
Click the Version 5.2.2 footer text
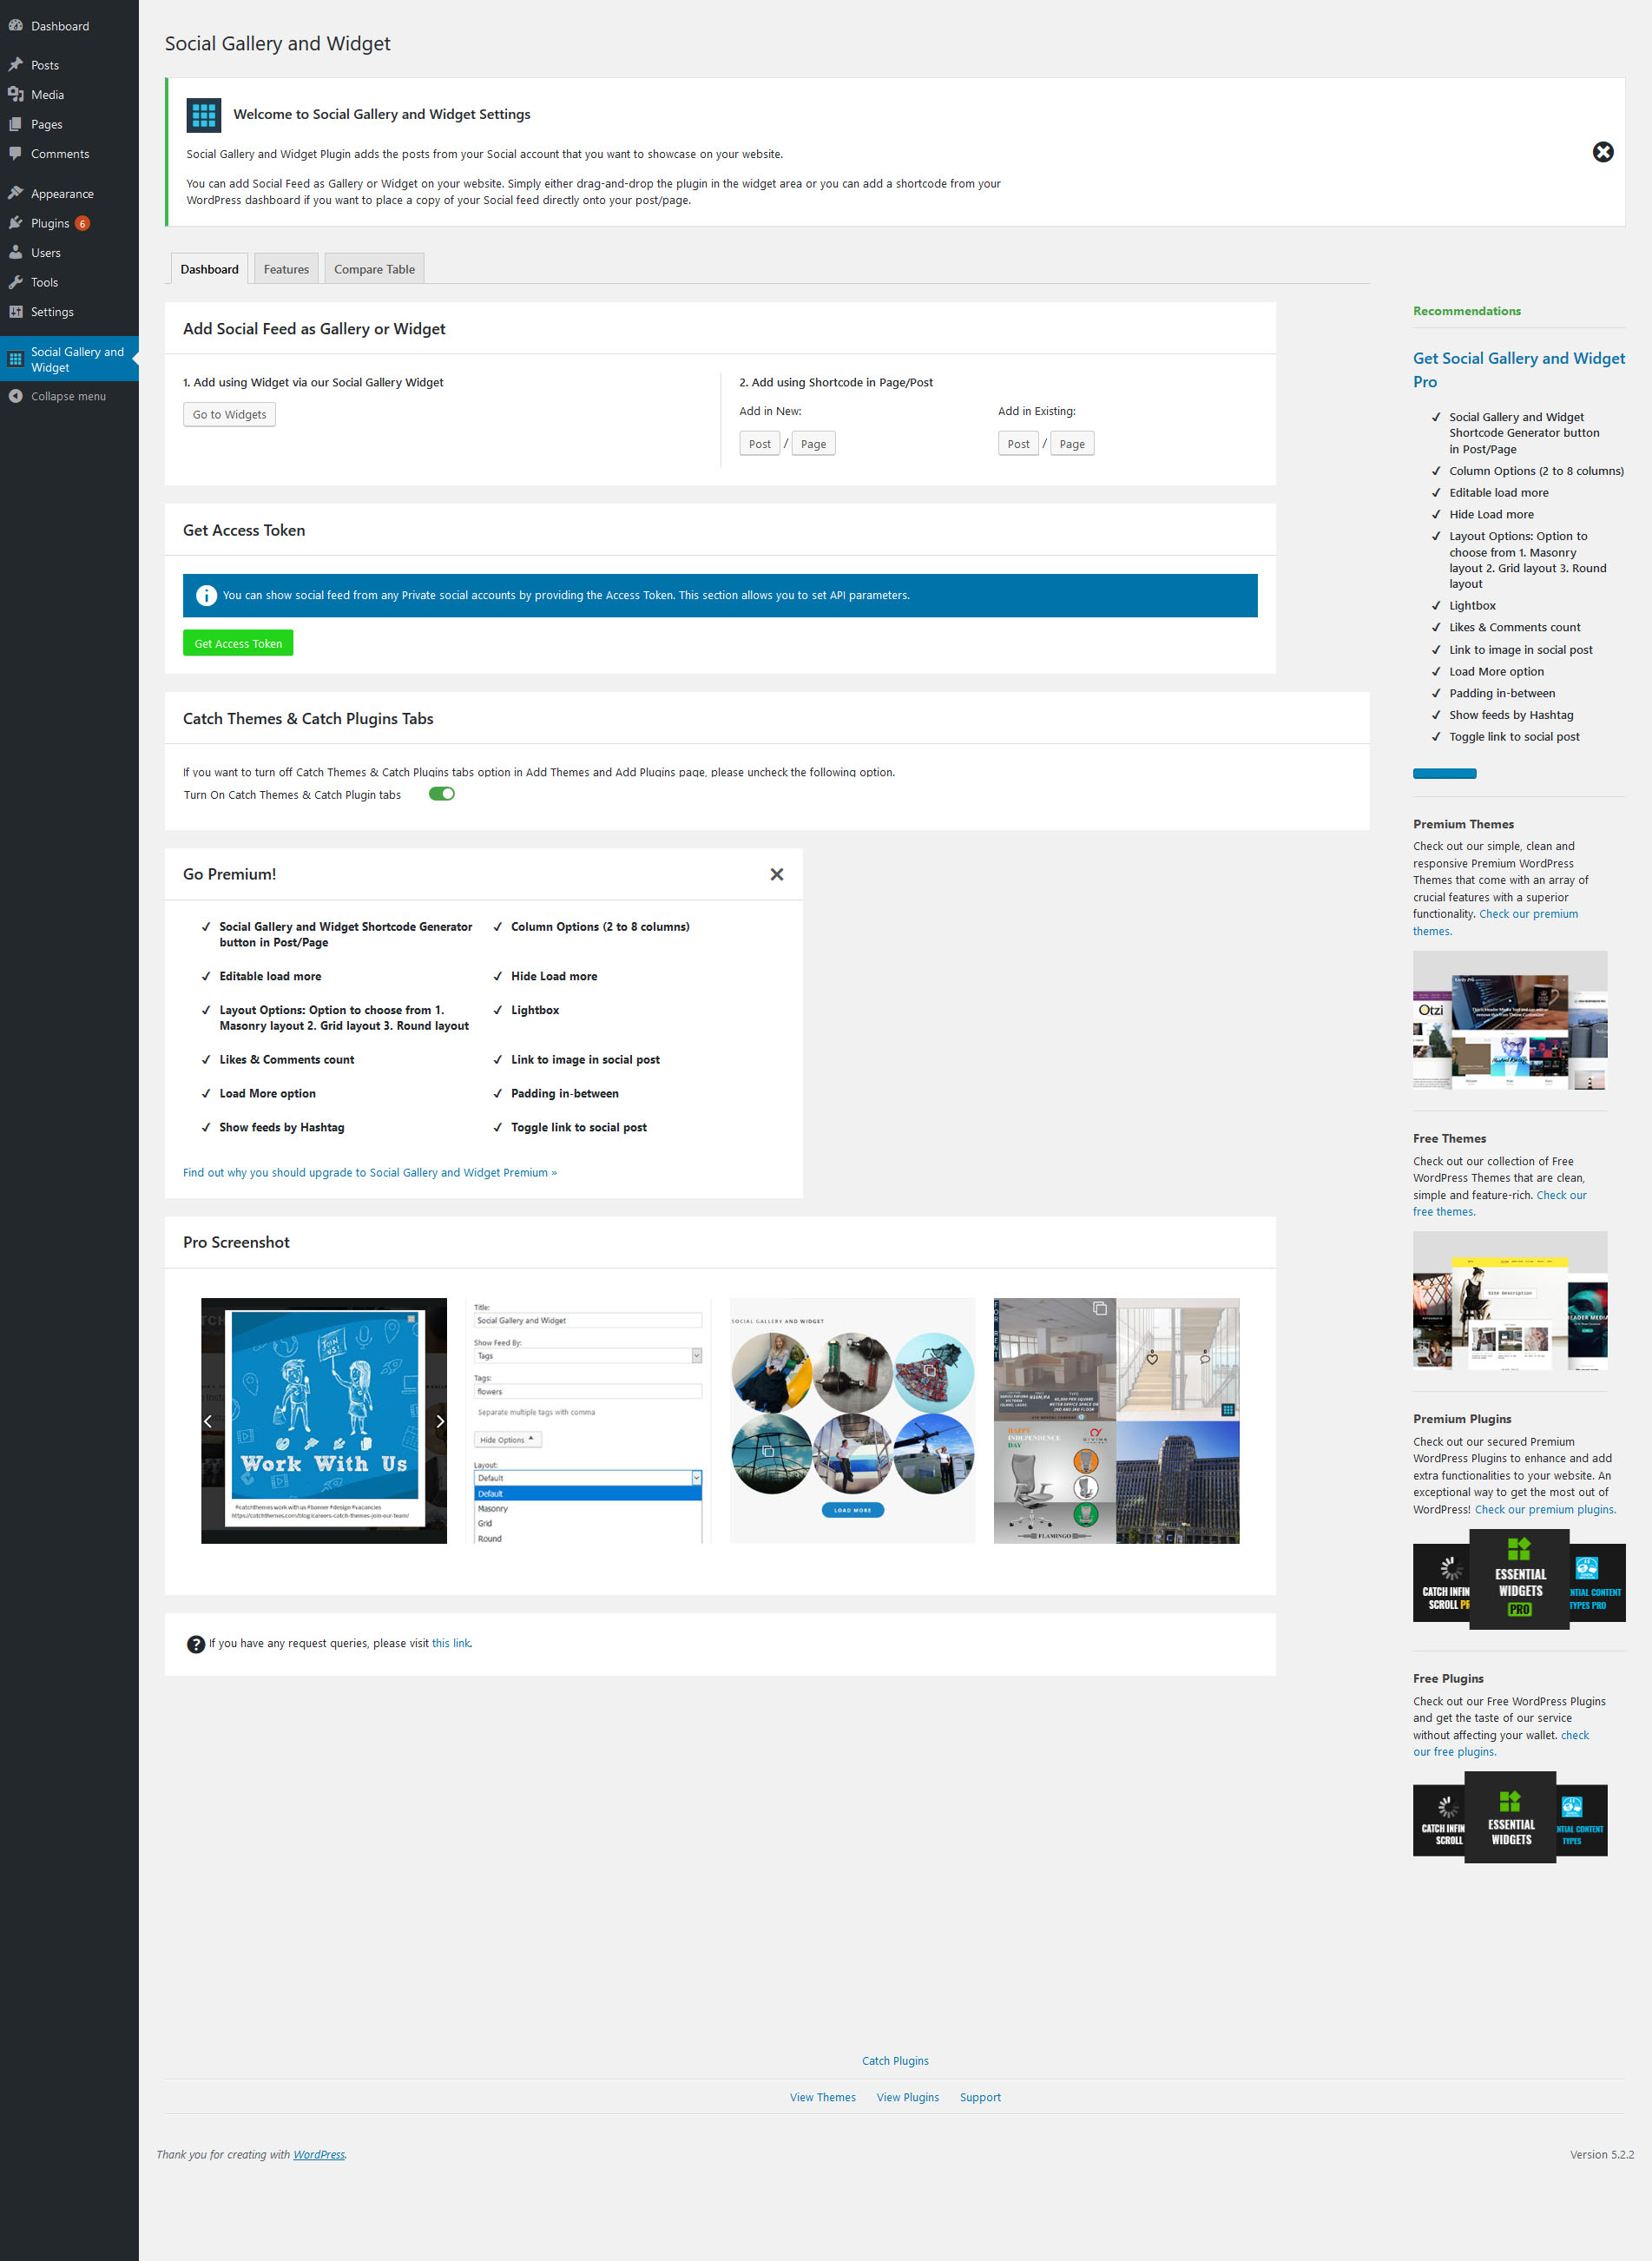[x=1601, y=2155]
